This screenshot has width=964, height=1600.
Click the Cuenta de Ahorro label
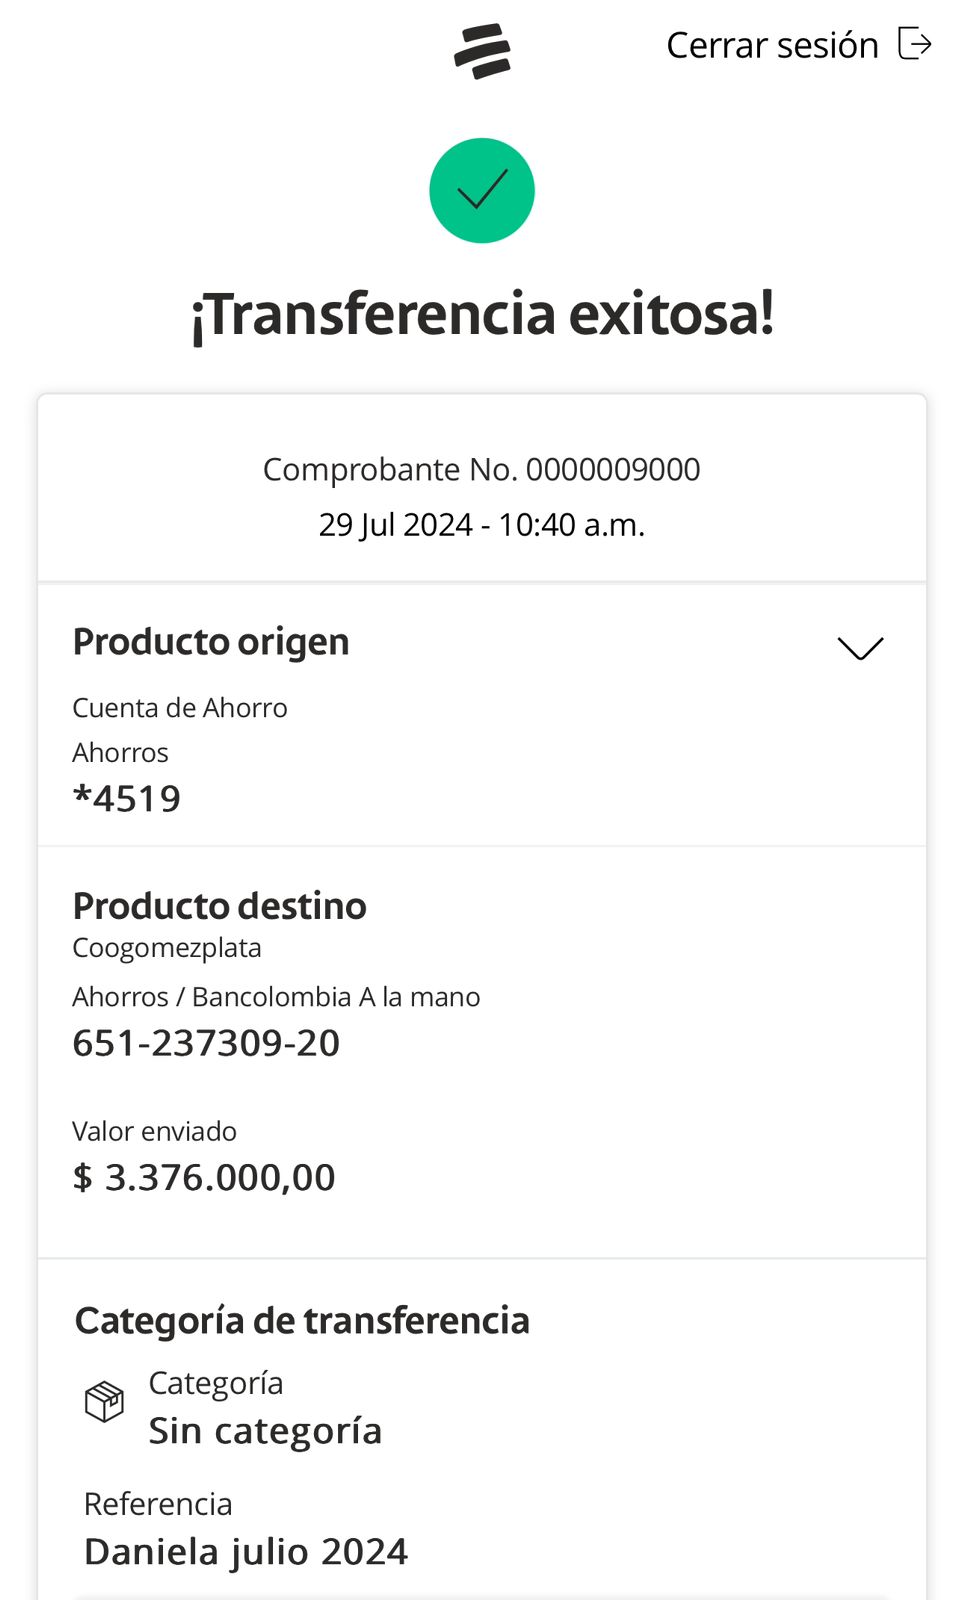pos(180,708)
